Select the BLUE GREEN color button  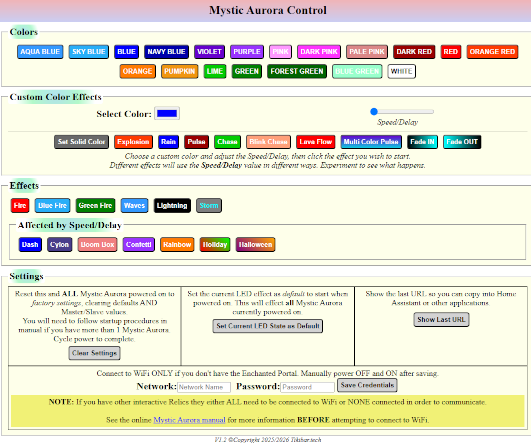[357, 71]
